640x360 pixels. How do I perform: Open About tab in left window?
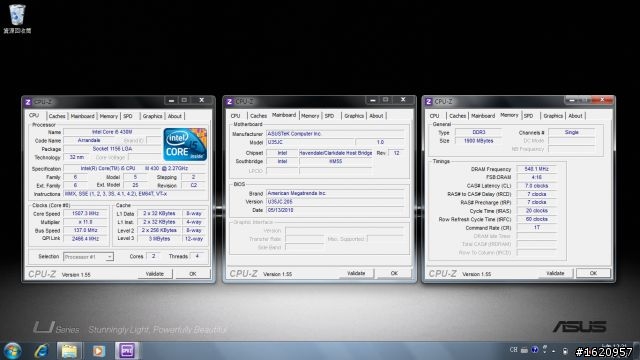coord(175,116)
